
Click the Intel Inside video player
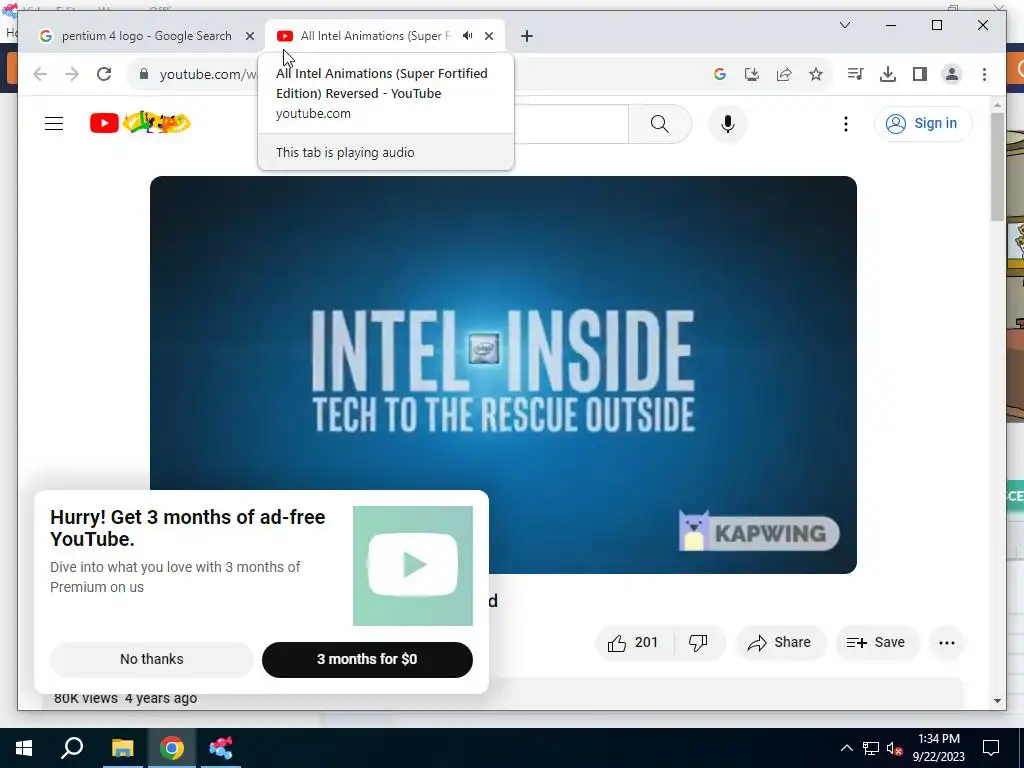503,375
